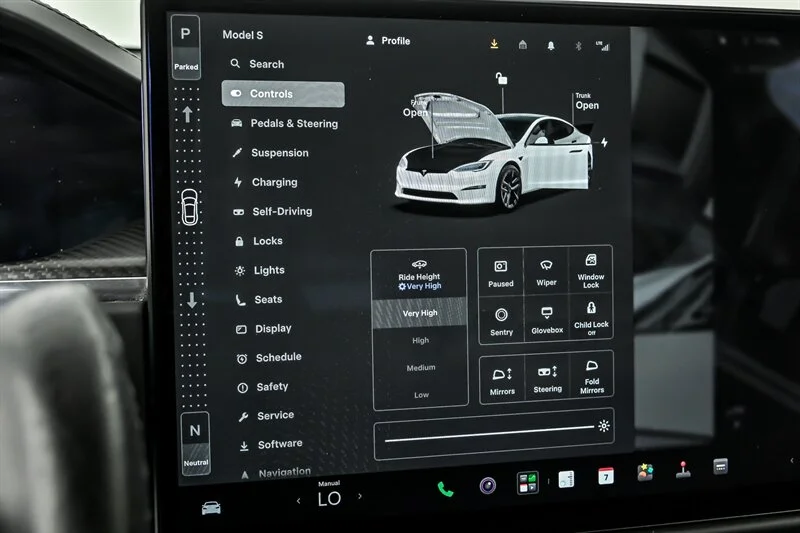Viewport: 800px width, 533px height.
Task: Select Neutral on the gear strip
Action: [x=195, y=444]
